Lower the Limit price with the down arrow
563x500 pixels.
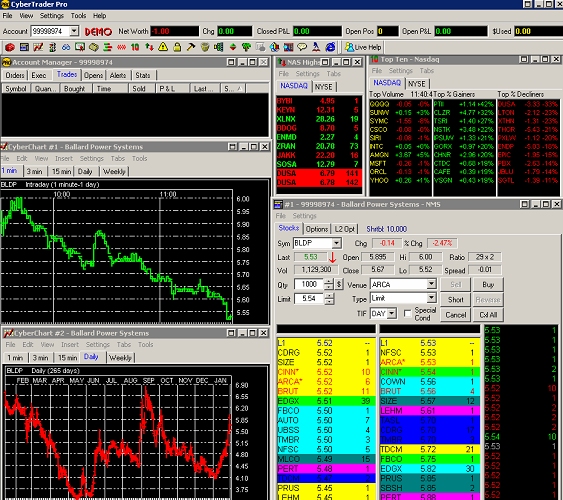(x=329, y=301)
